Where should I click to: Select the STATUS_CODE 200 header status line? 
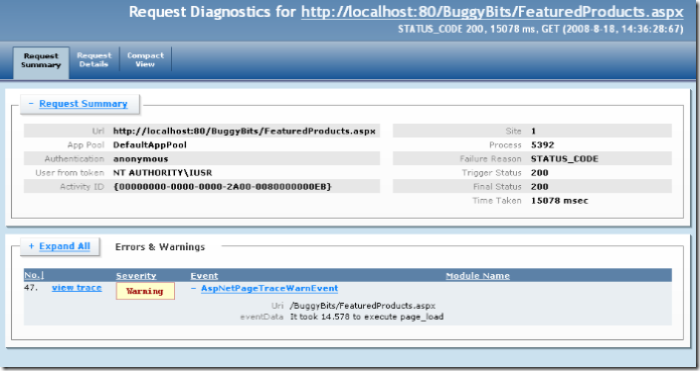pos(541,29)
